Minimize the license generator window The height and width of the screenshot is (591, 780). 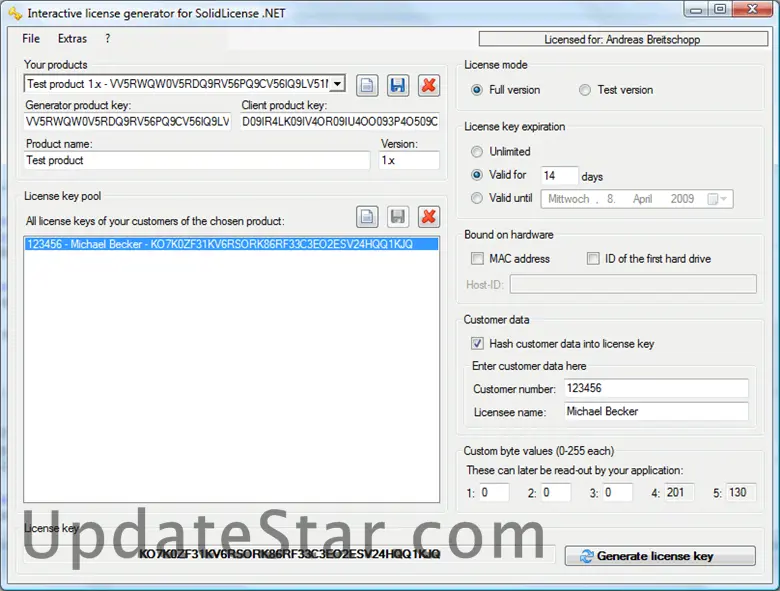[696, 10]
